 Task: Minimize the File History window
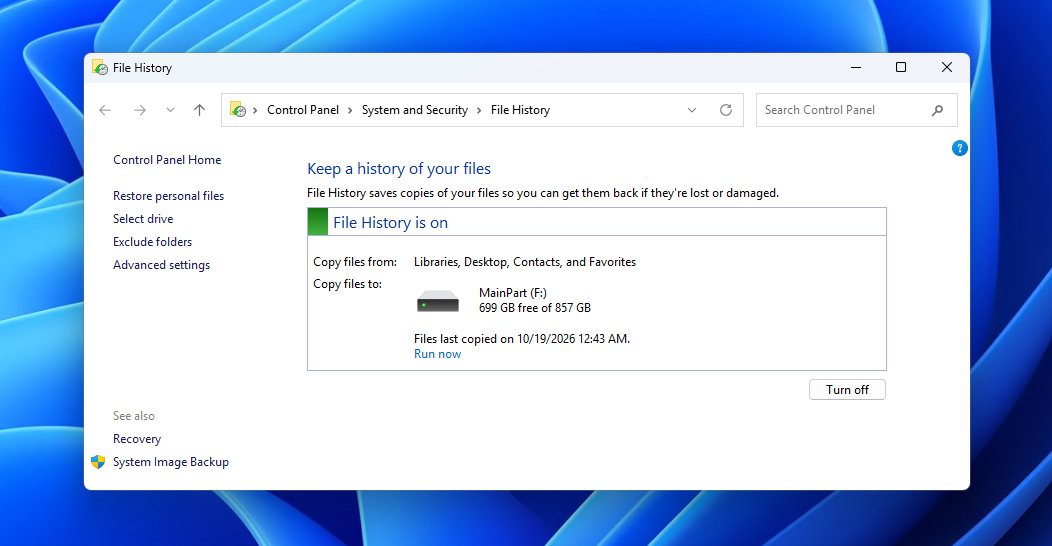pyautogui.click(x=856, y=67)
